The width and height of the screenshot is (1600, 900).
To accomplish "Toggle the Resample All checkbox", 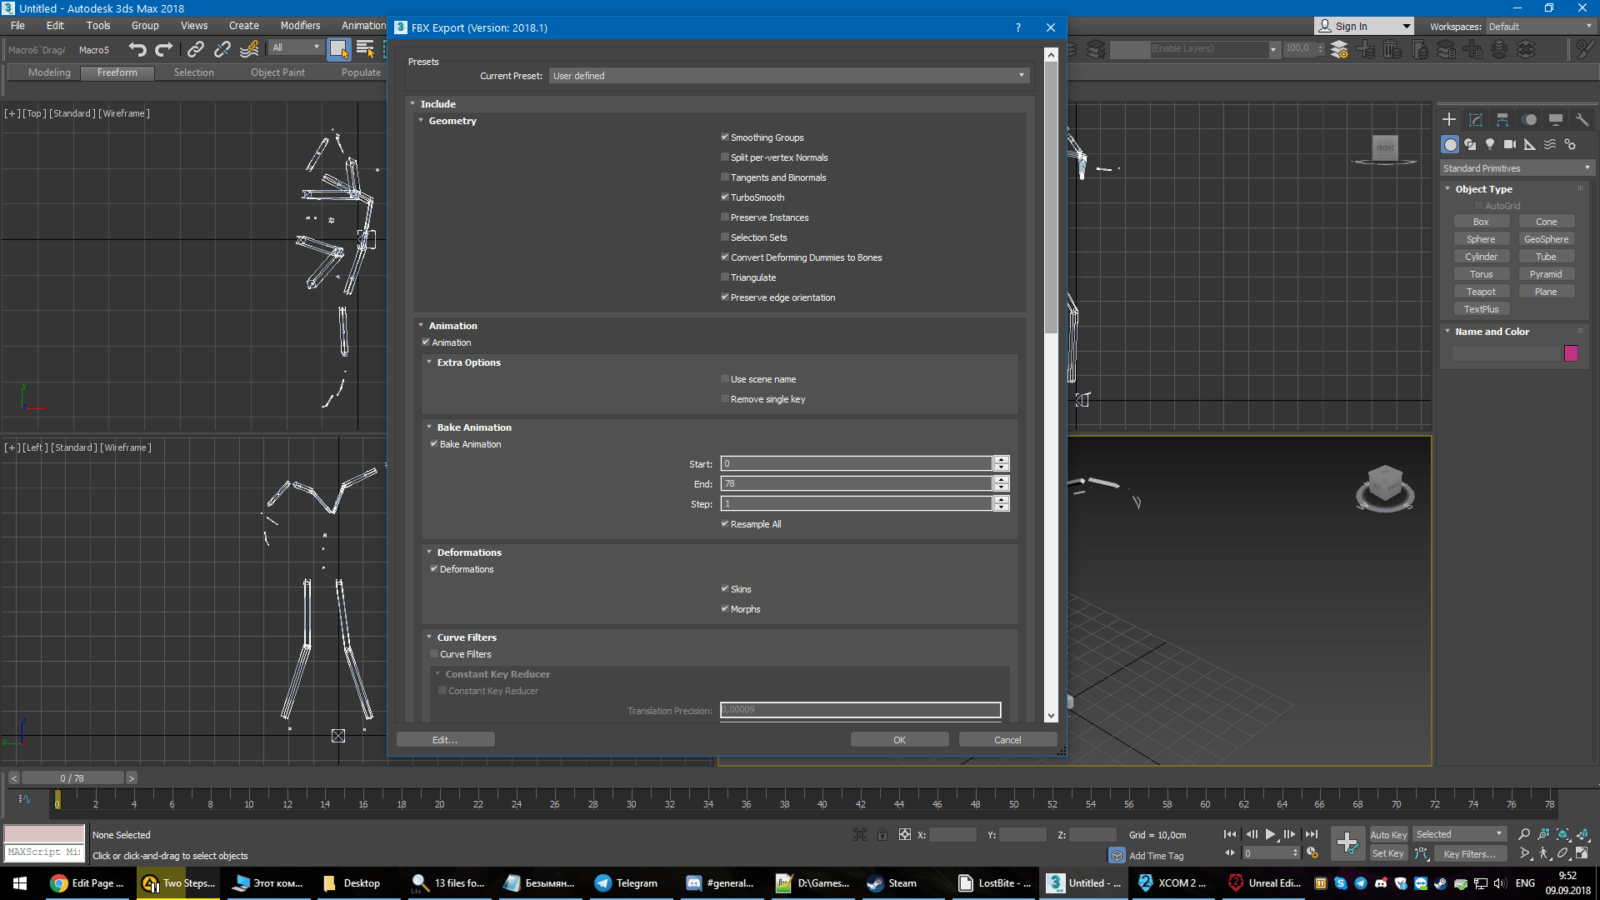I will coord(725,524).
